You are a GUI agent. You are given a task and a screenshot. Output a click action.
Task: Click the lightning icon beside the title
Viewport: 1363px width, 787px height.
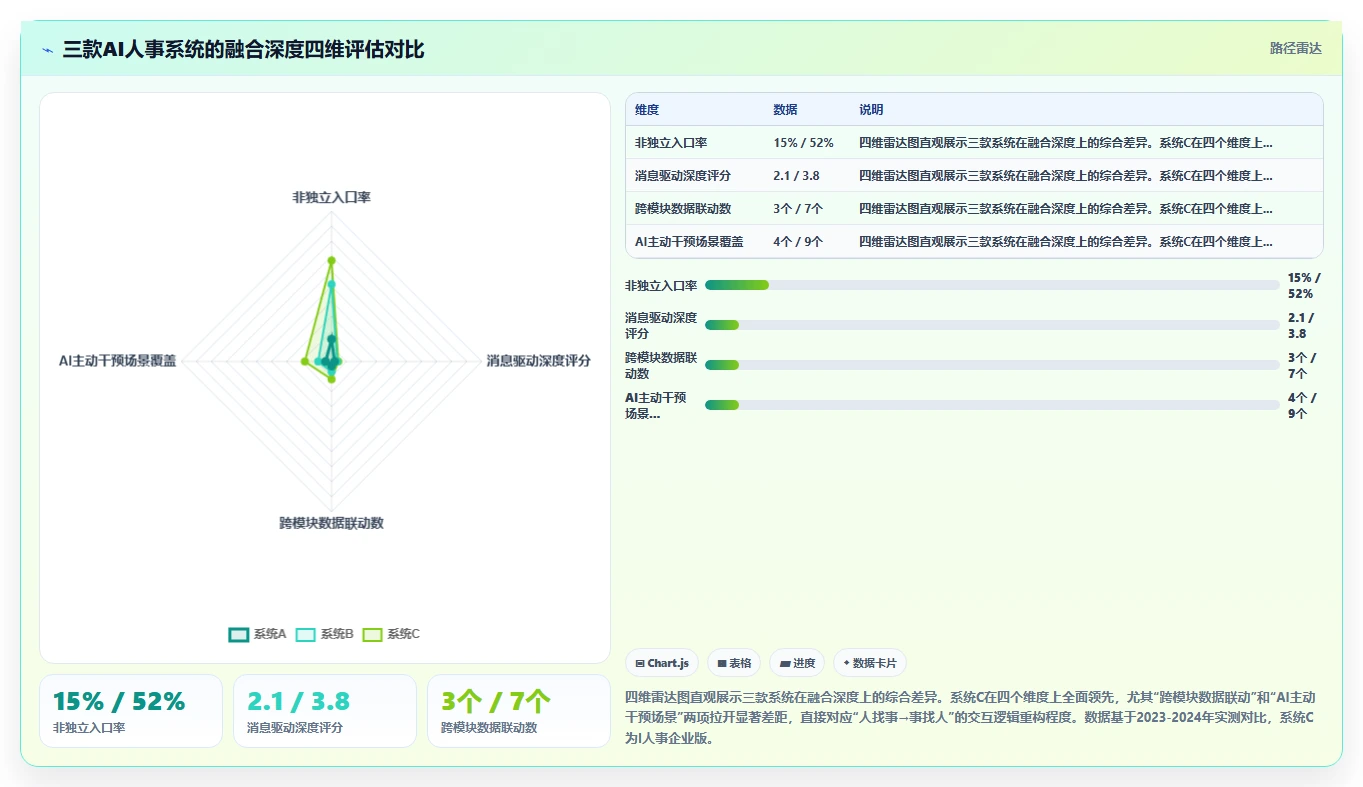tap(48, 50)
